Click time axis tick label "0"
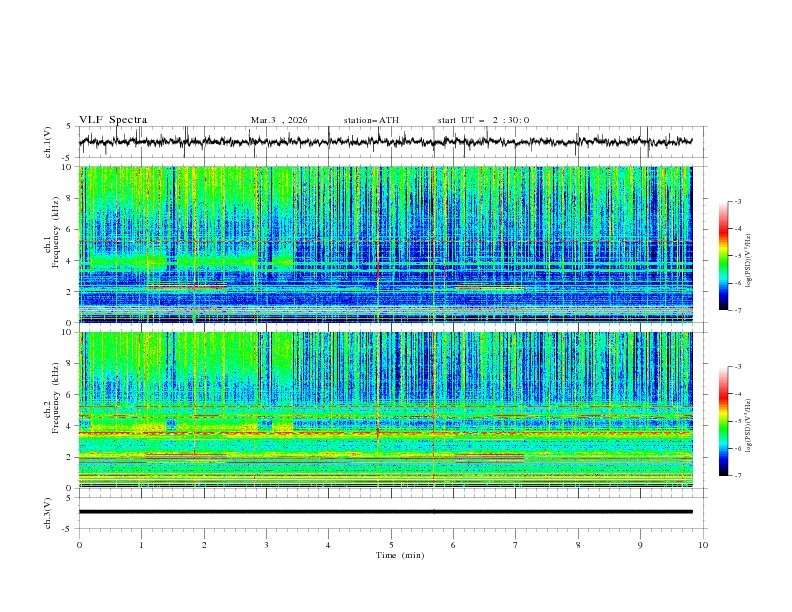Screen dimensions: 792x612 point(79,545)
